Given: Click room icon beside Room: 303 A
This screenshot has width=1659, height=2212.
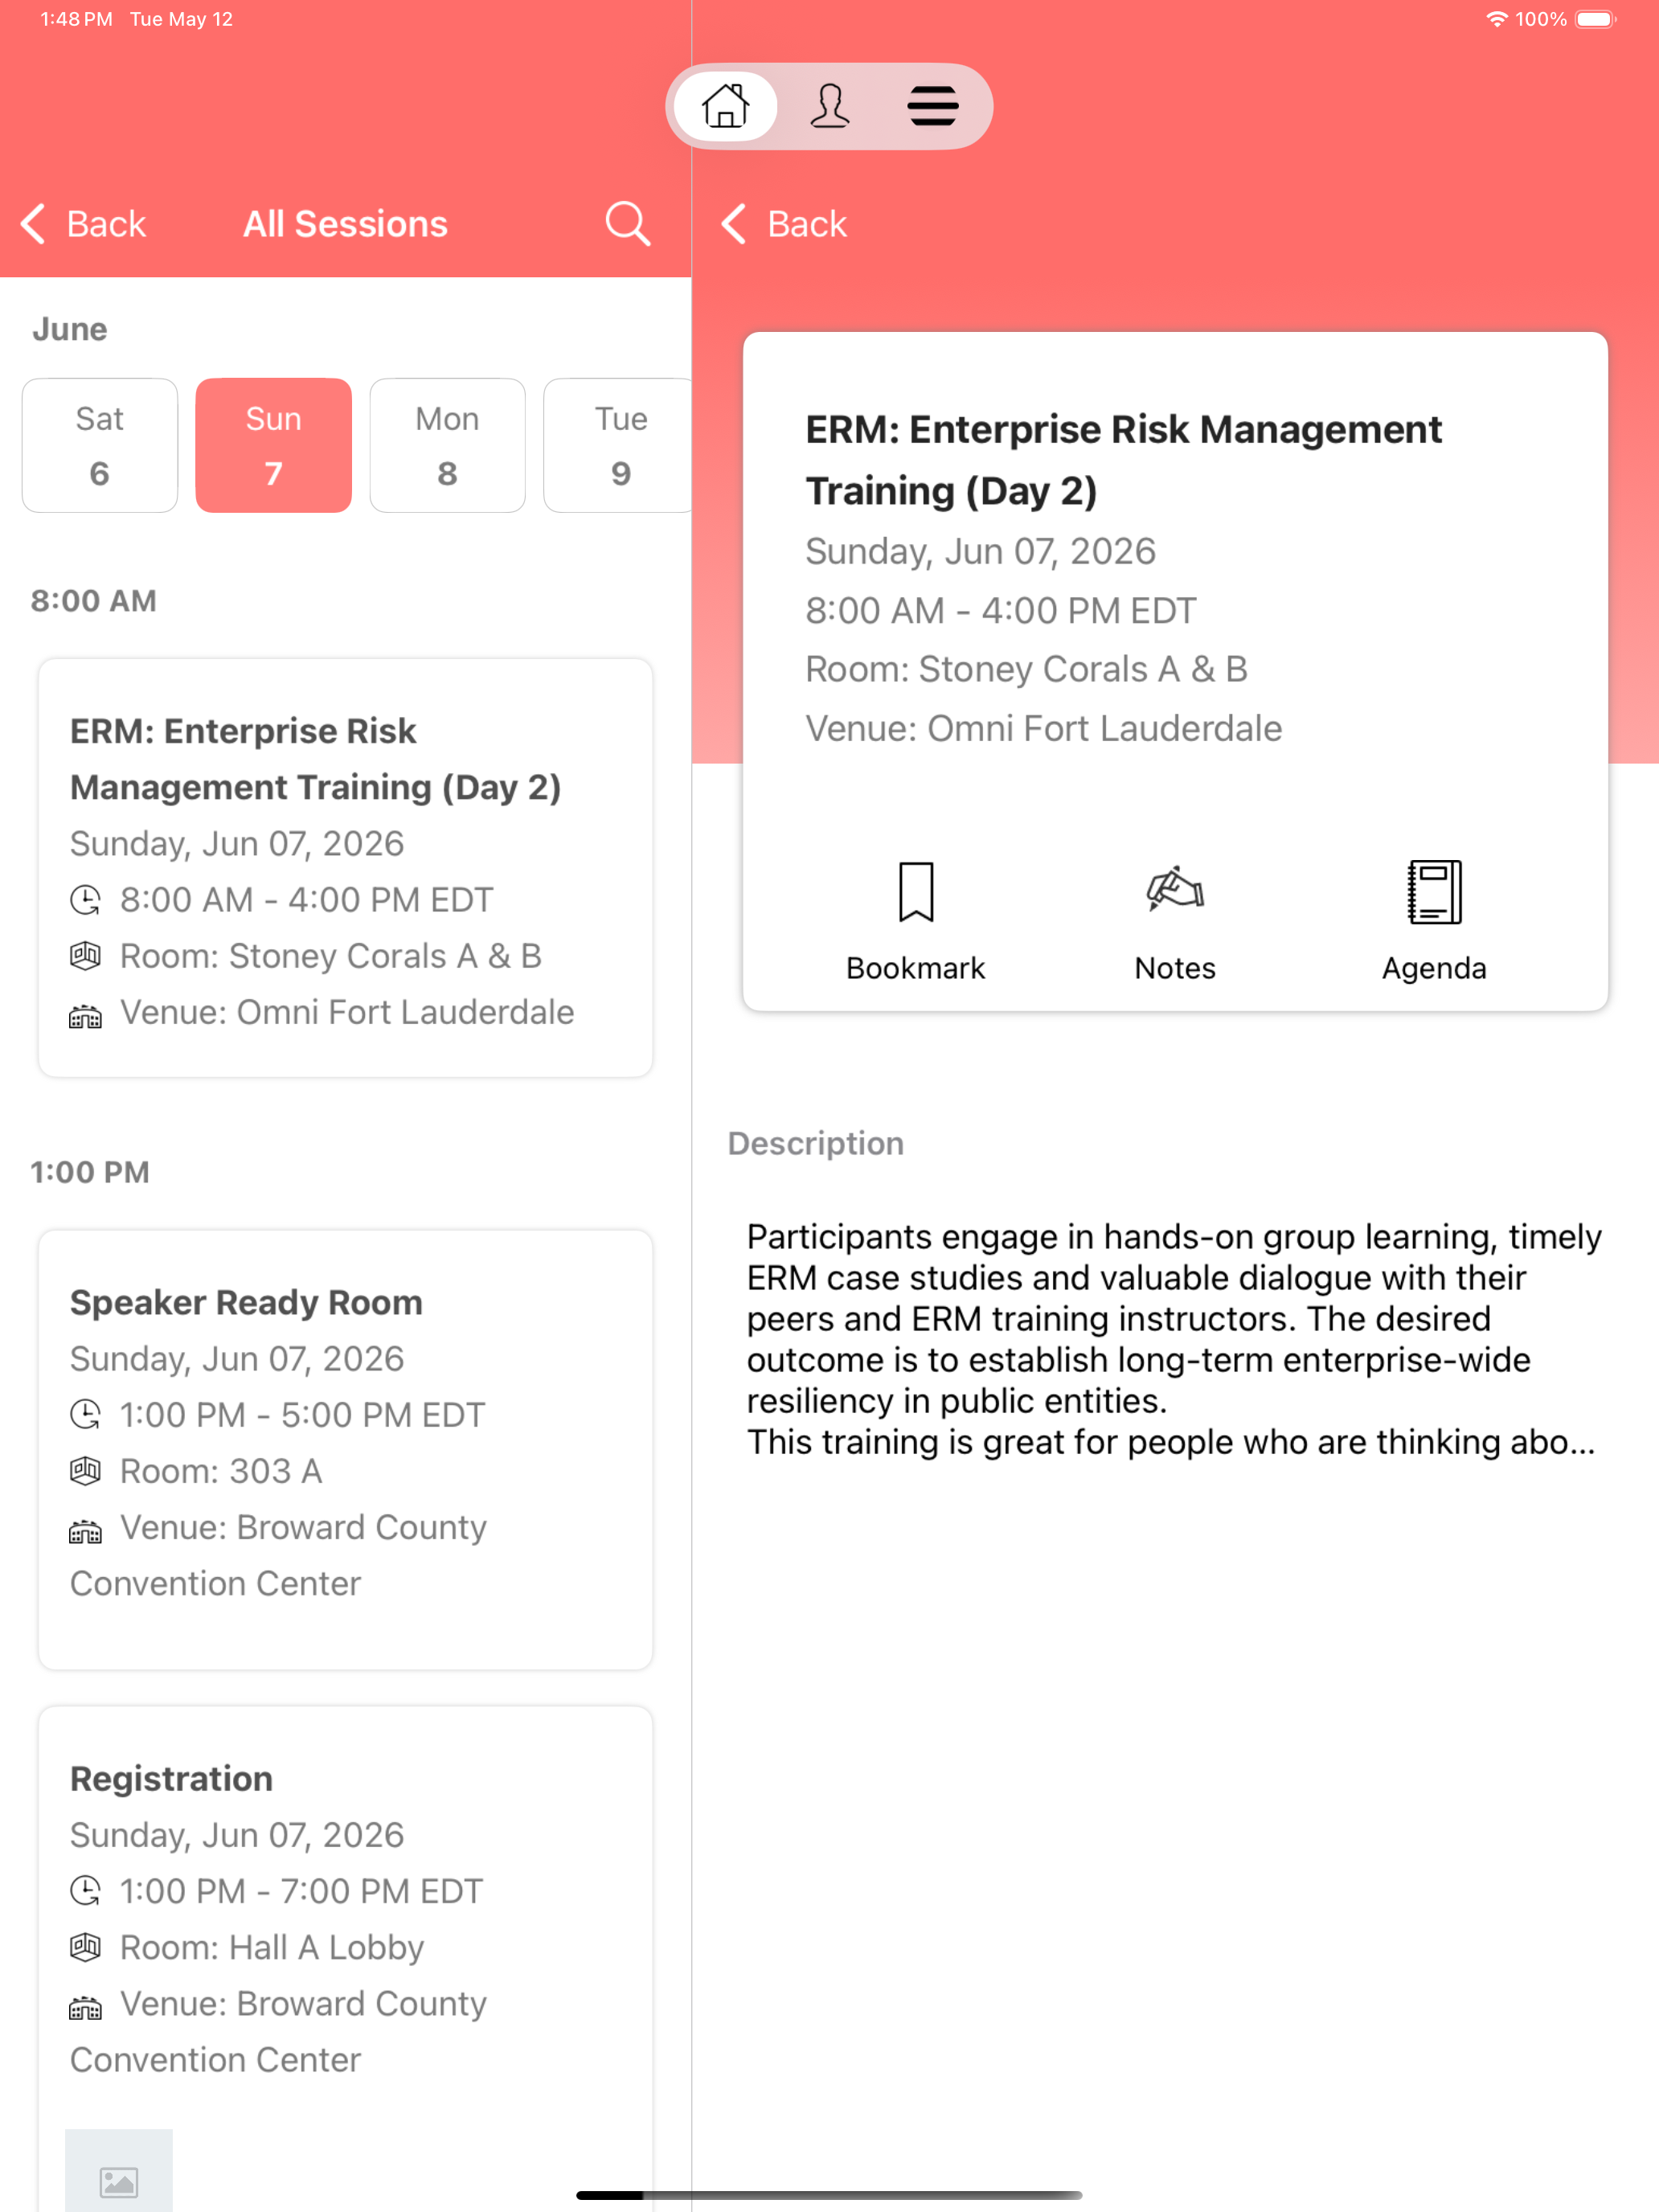Looking at the screenshot, I should click(x=85, y=1471).
